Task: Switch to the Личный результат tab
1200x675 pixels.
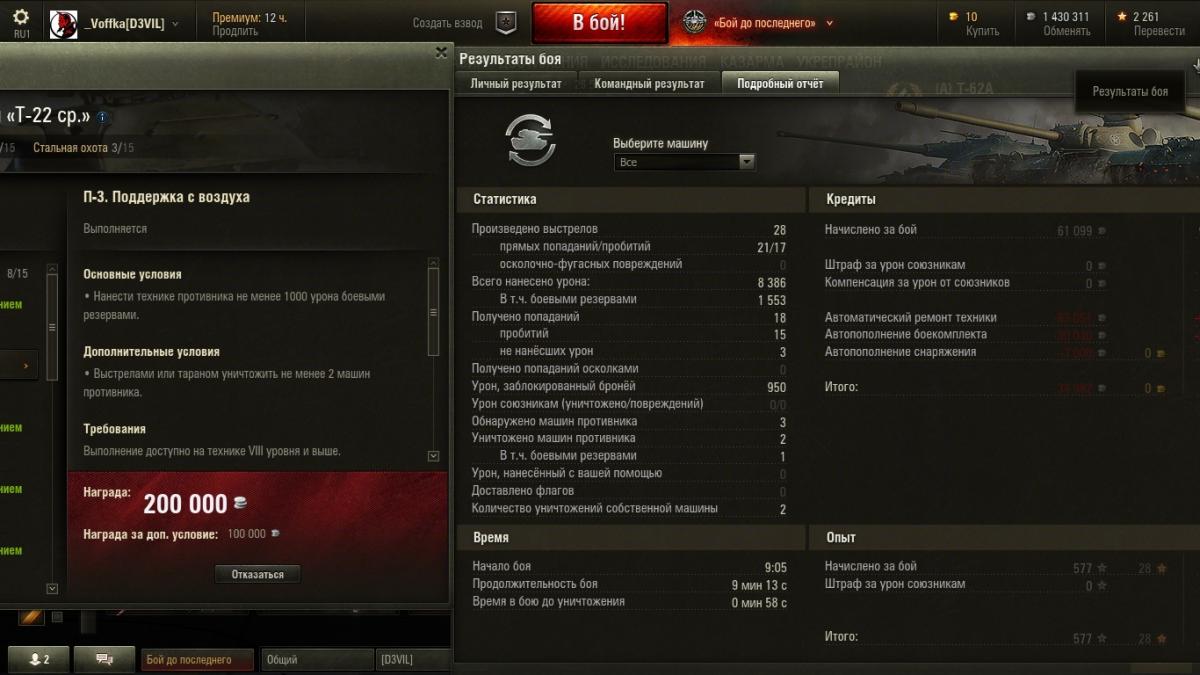Action: (x=516, y=84)
